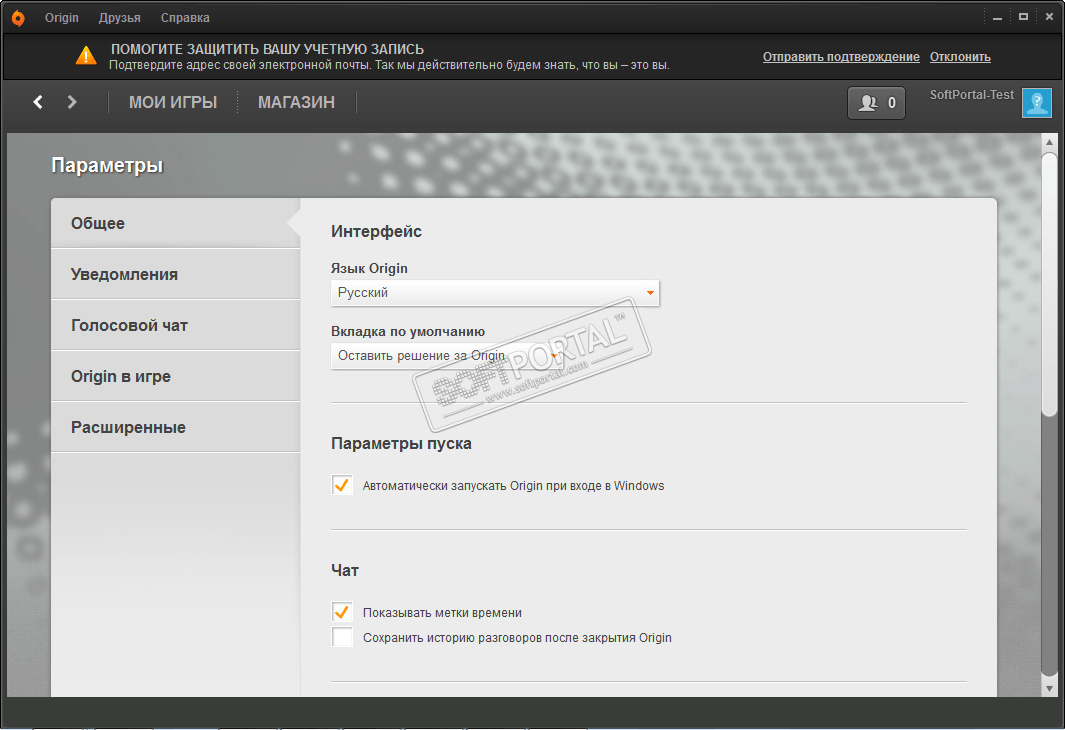
Task: Open the Origin menu
Action: tap(62, 18)
